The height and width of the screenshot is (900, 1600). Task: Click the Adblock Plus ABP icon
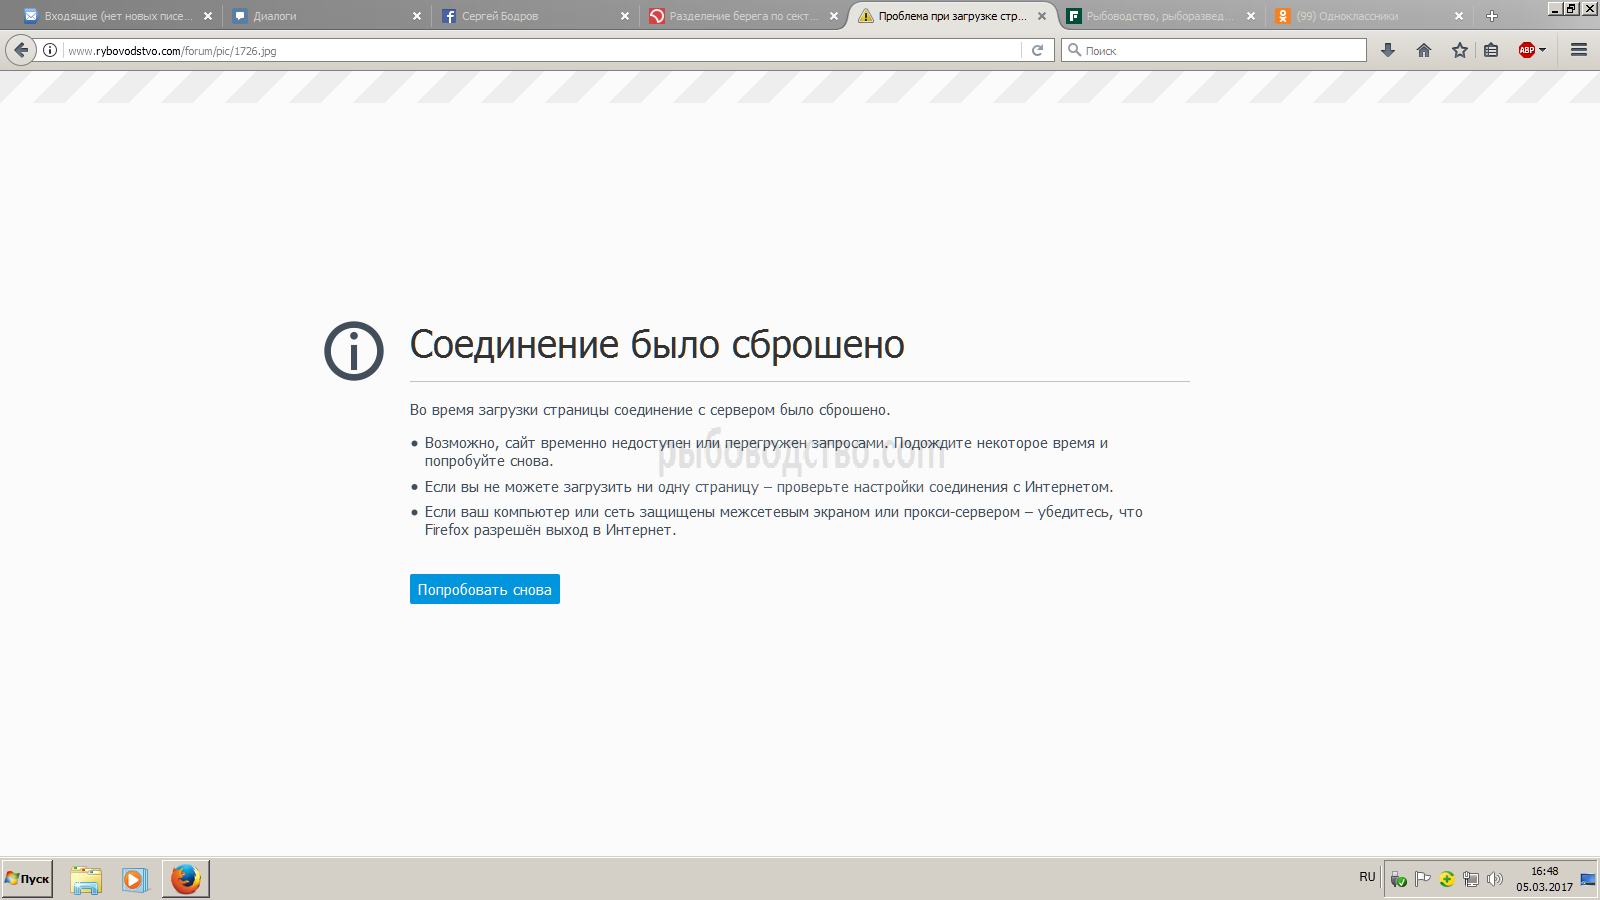(1526, 50)
